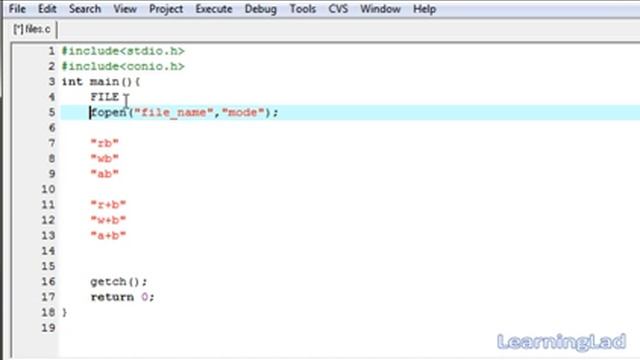640x360 pixels.
Task: Open the Project menu
Action: [166, 9]
